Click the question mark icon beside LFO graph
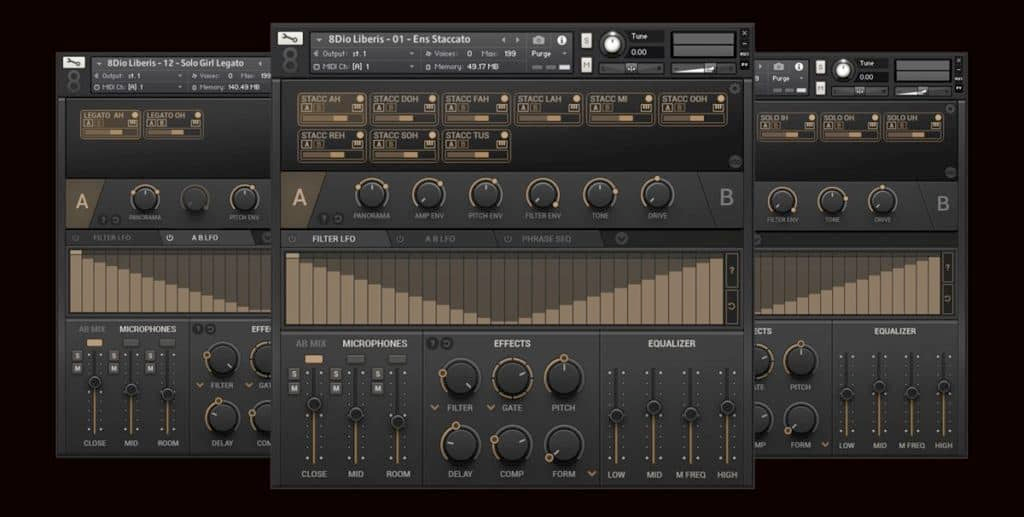The height and width of the screenshot is (517, 1024). (x=732, y=270)
